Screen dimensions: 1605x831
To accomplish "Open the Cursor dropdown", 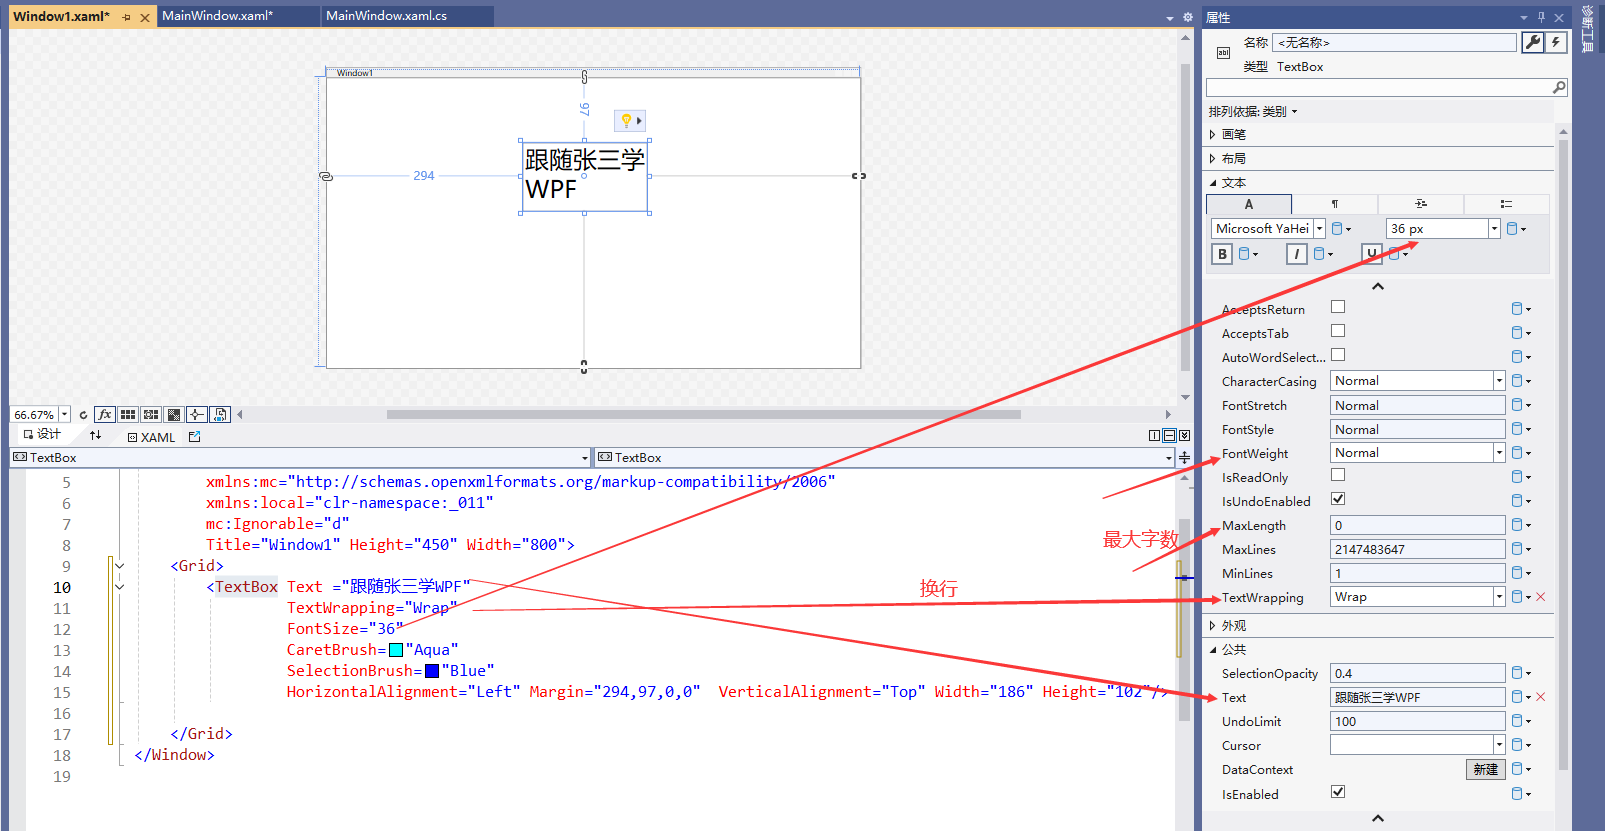I will tap(1499, 745).
